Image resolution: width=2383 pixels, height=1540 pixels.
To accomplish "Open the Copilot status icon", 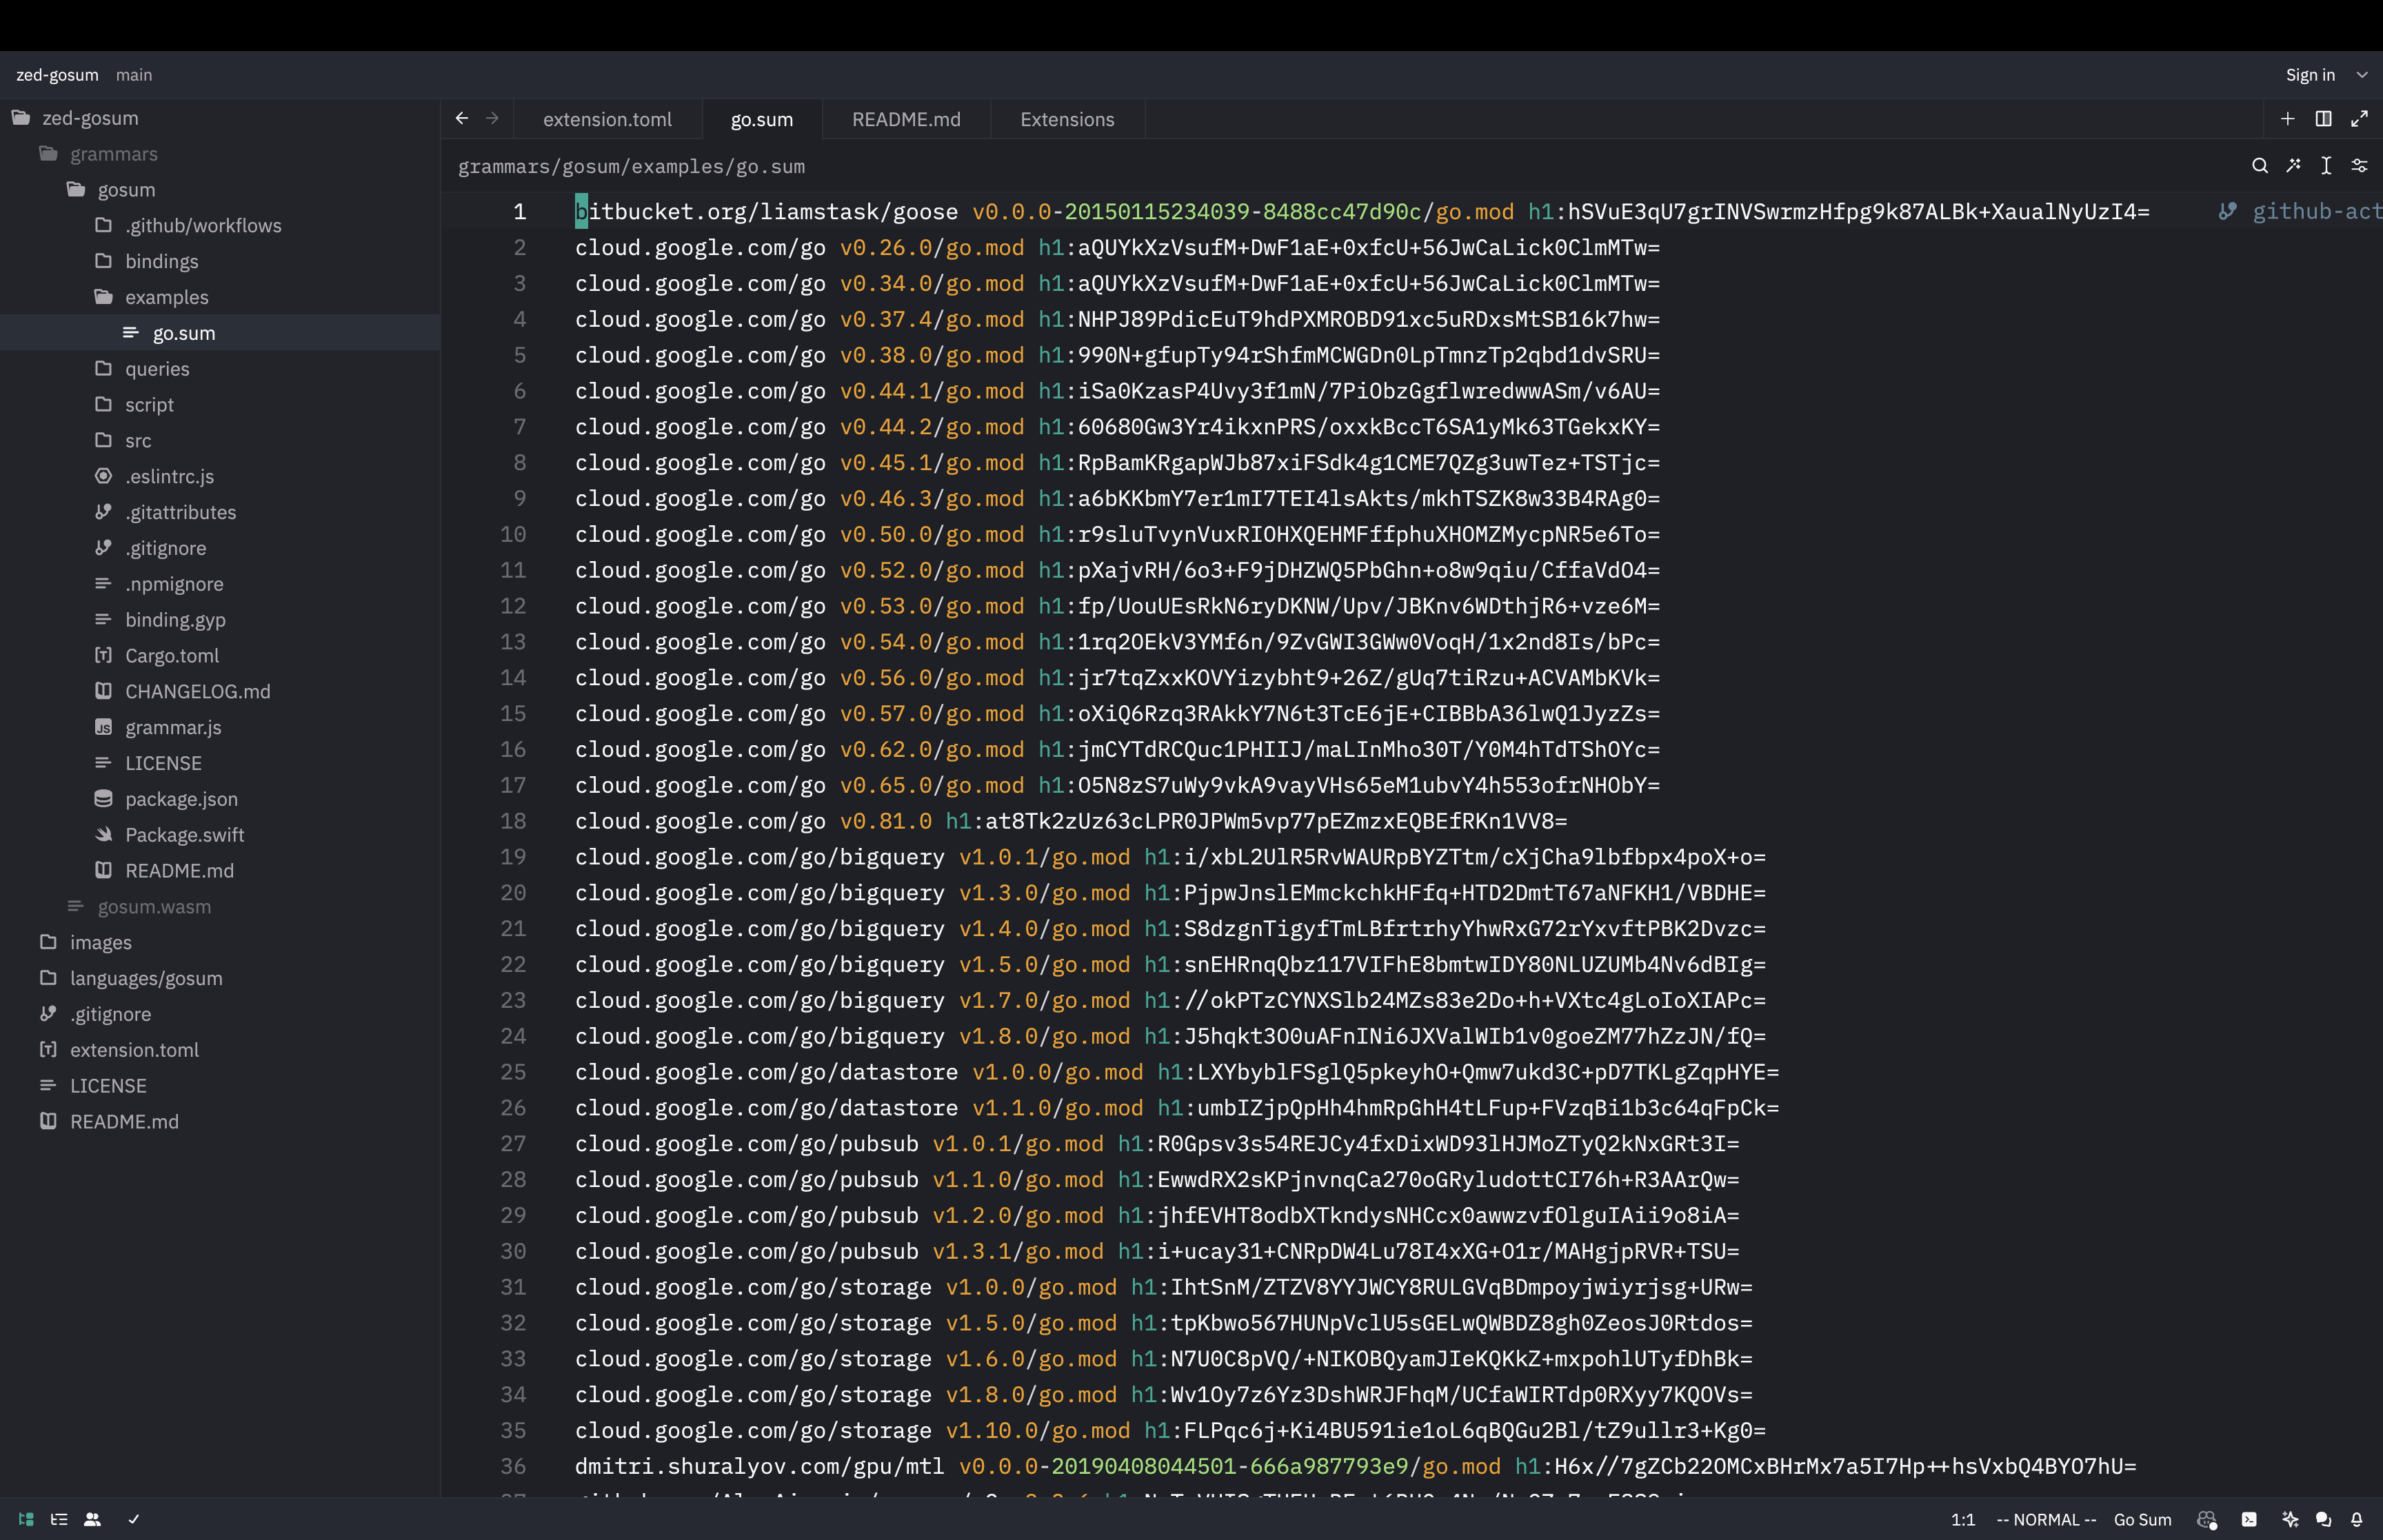I will [2207, 1519].
